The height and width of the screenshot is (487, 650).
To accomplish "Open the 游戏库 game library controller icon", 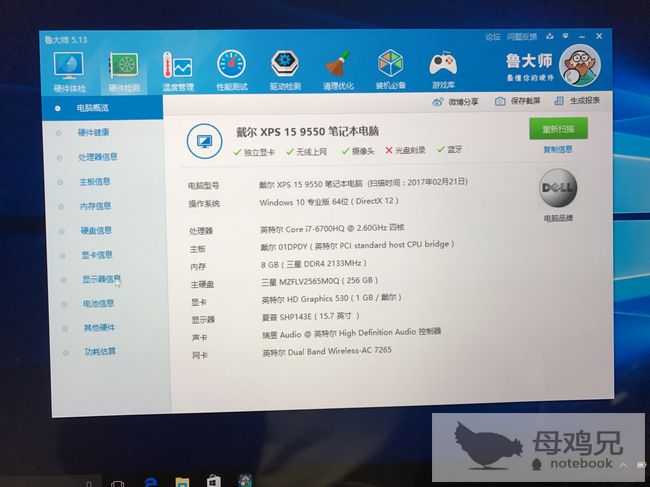I will pyautogui.click(x=443, y=70).
